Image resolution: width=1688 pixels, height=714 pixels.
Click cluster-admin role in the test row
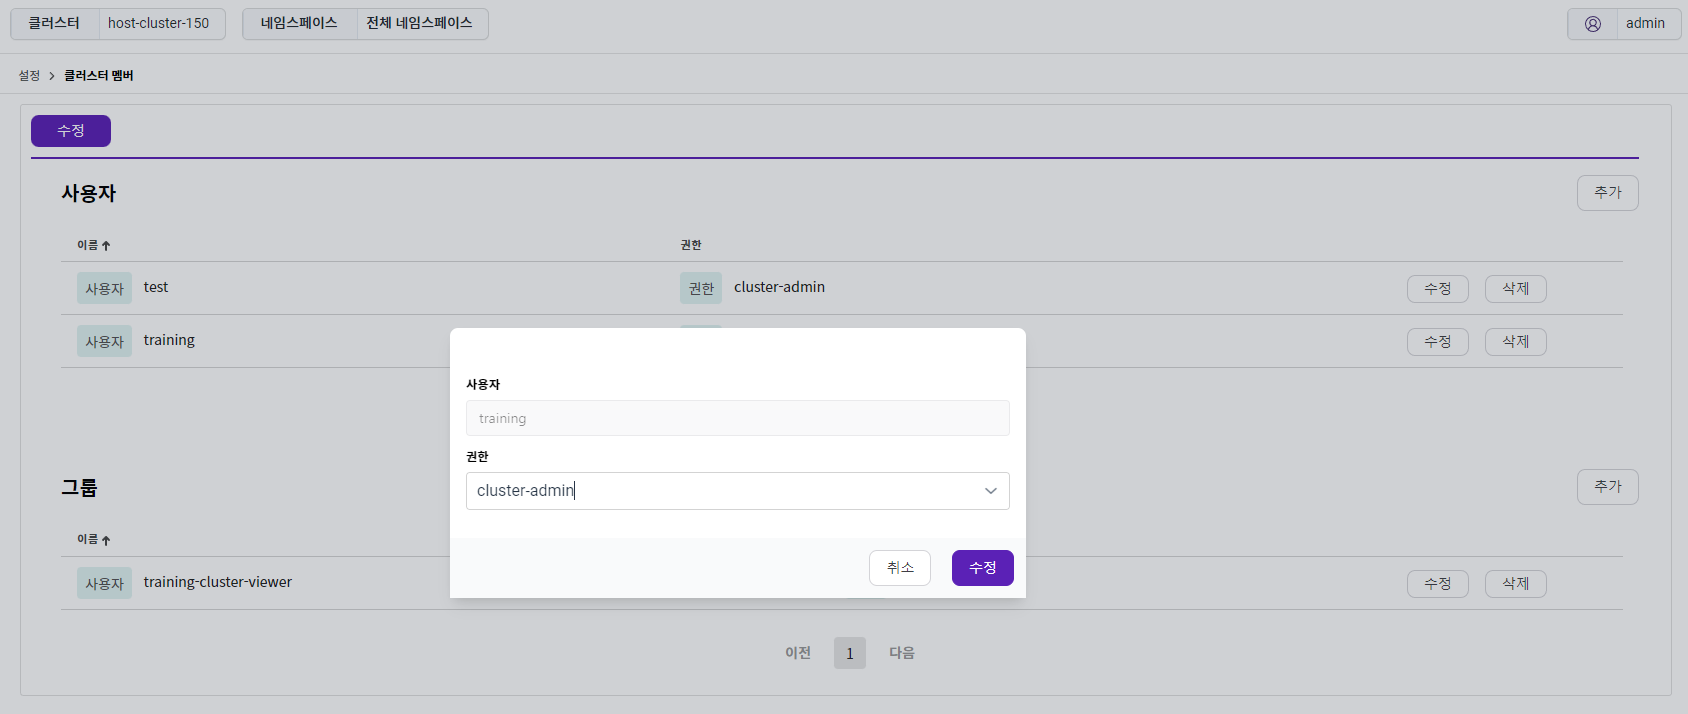[x=780, y=288]
